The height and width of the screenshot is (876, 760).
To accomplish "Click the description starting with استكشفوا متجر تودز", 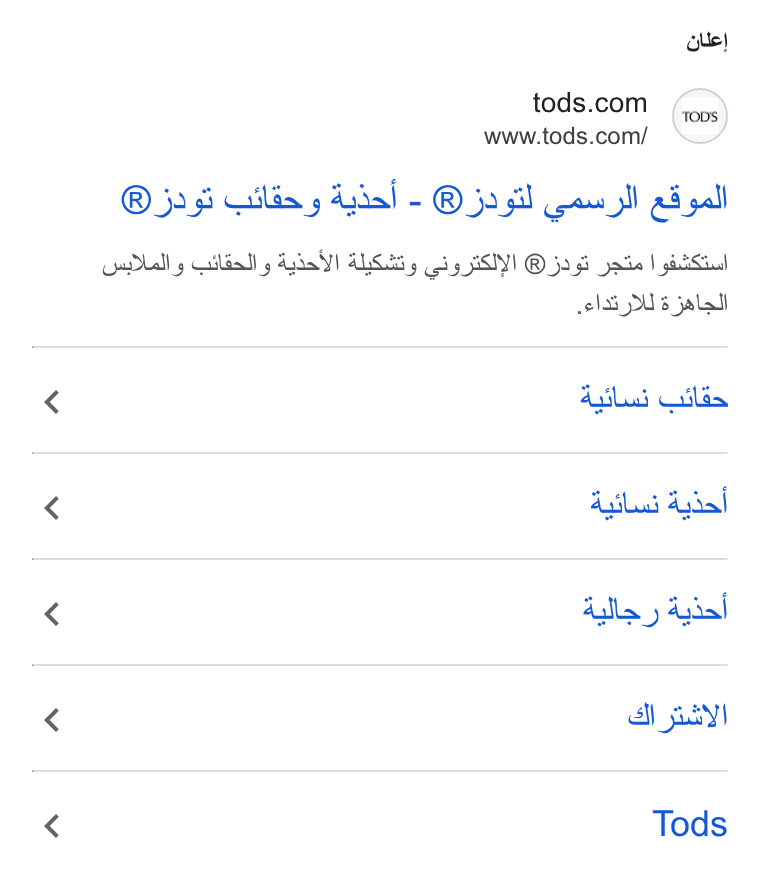I will (x=415, y=283).
